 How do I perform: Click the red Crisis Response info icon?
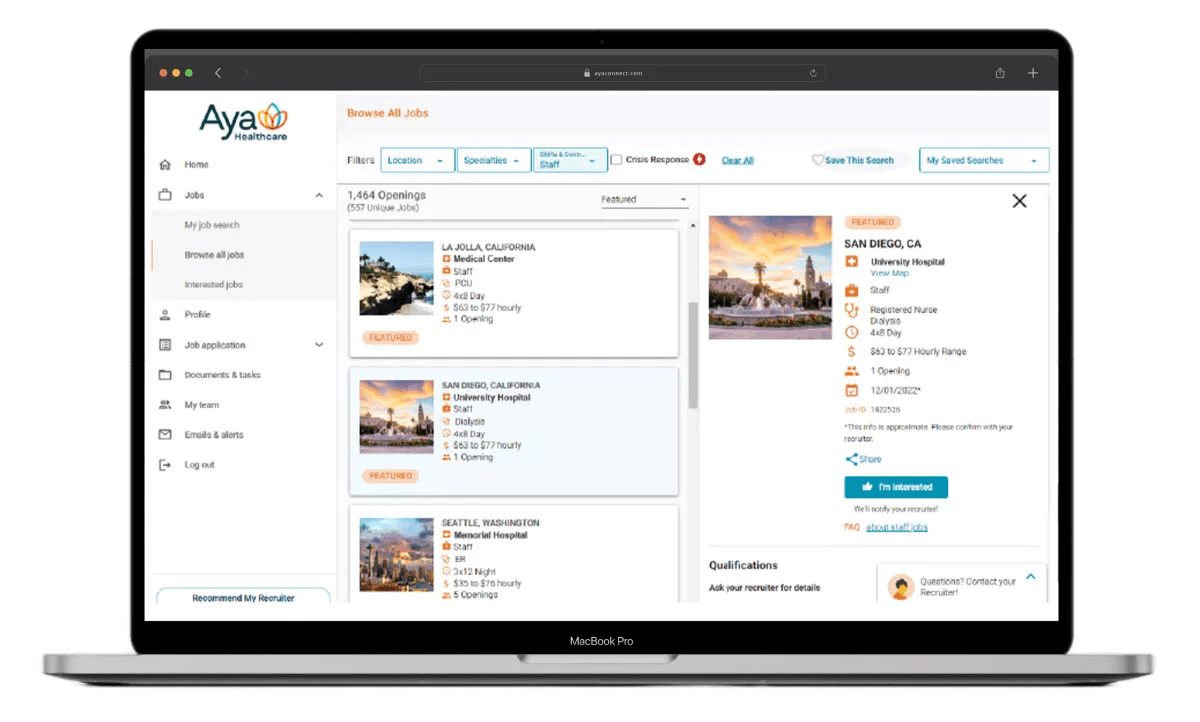[699, 160]
